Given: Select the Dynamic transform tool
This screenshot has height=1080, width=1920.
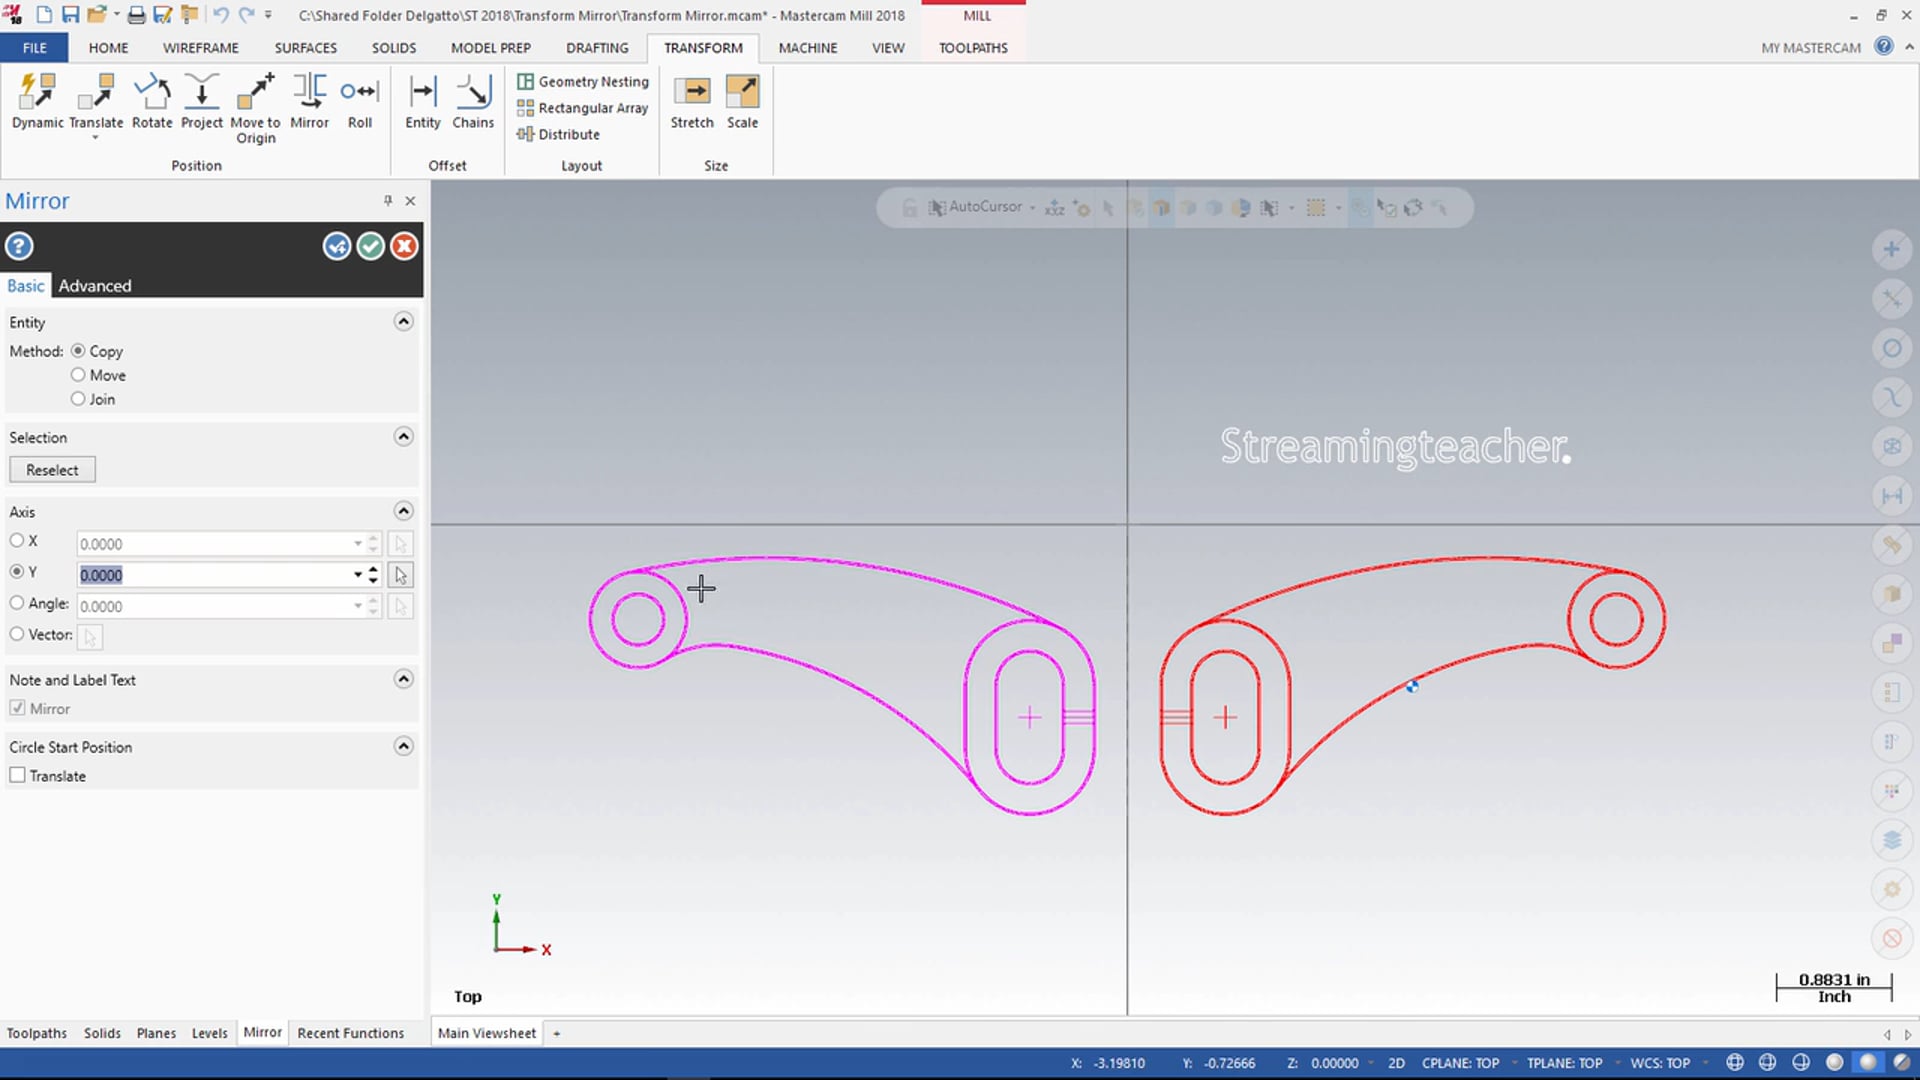Looking at the screenshot, I should pos(38,101).
